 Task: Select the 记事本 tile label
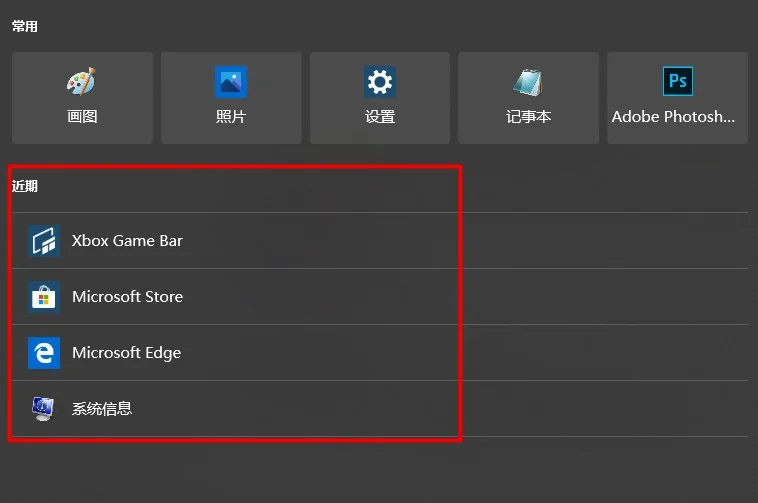click(x=528, y=116)
